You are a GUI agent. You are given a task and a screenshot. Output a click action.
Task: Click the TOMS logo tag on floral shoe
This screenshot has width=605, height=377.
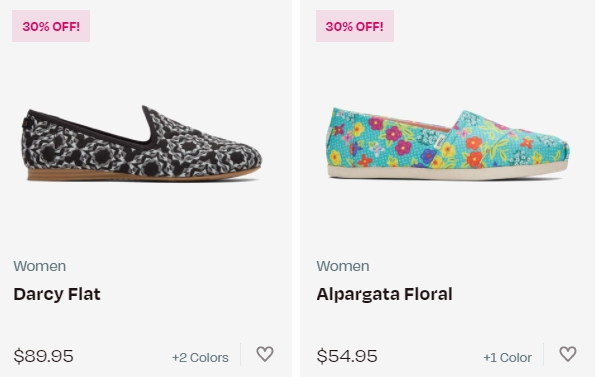coord(440,143)
